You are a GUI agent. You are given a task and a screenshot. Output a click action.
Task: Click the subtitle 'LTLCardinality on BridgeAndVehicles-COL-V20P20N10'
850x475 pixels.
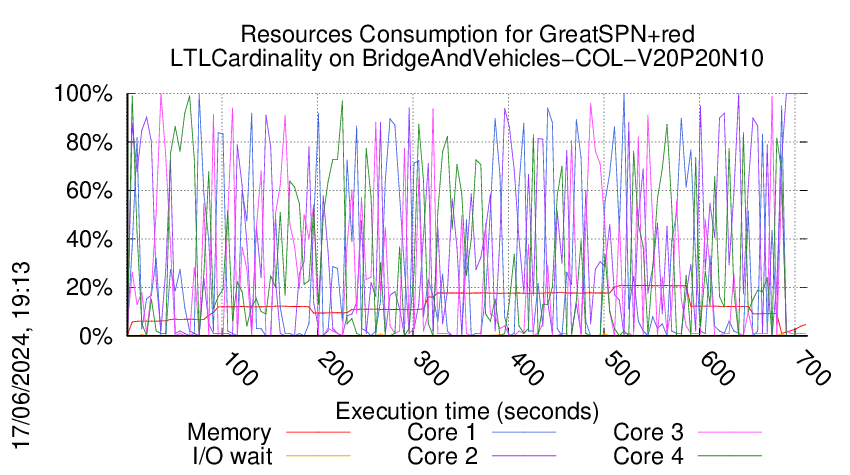pyautogui.click(x=467, y=58)
